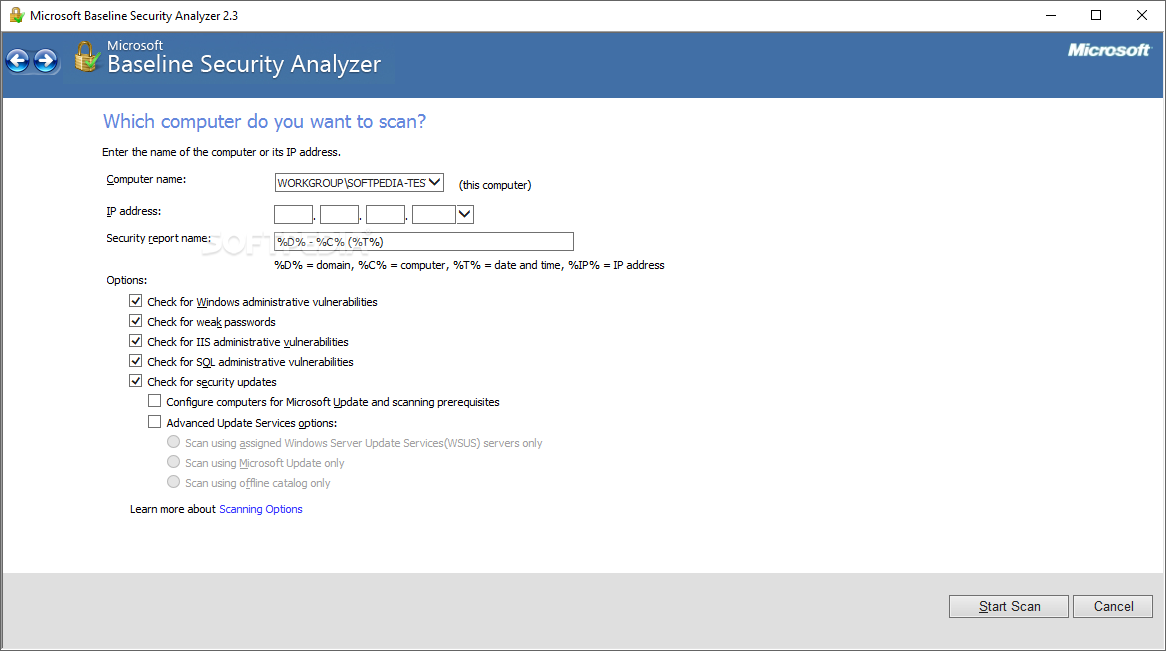This screenshot has width=1166, height=651.
Task: Minimize the Baseline Security Analyzer window
Action: point(1051,15)
